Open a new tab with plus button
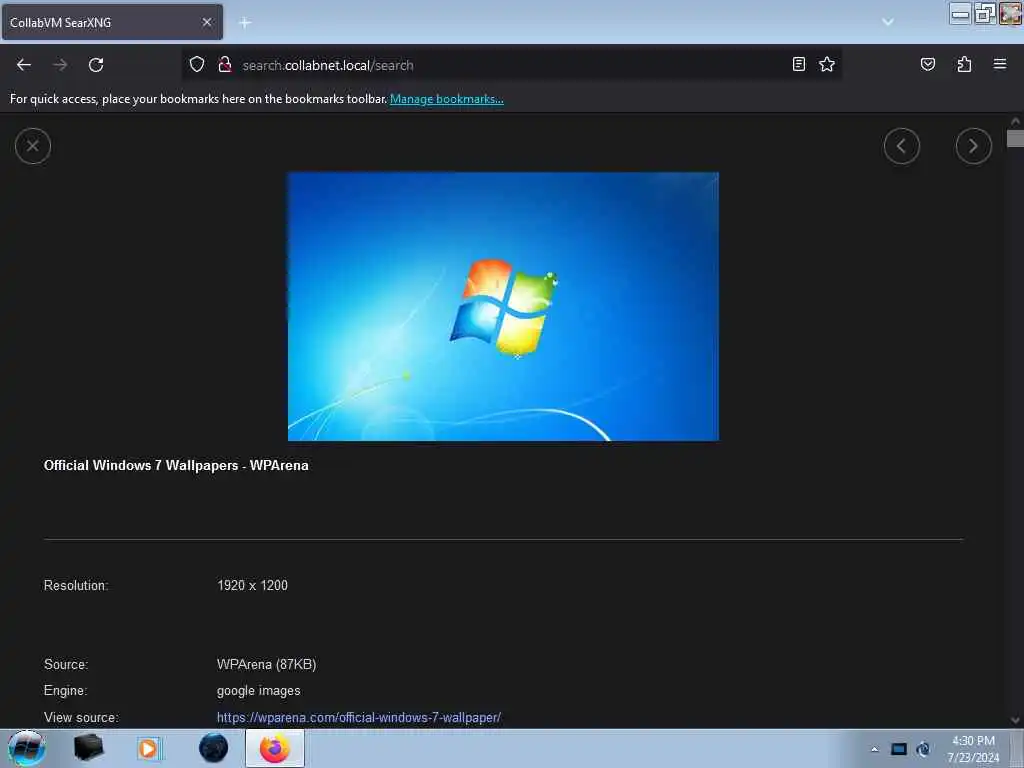This screenshot has width=1024, height=768. [x=245, y=23]
